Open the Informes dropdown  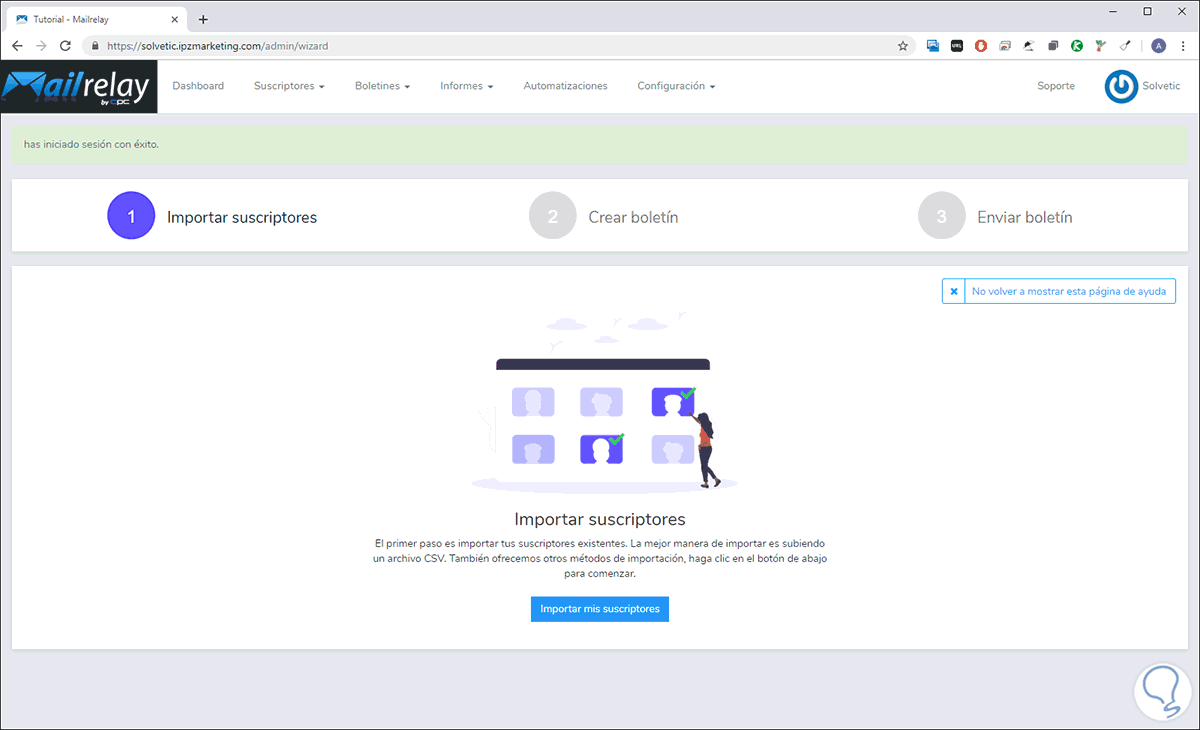(x=466, y=86)
